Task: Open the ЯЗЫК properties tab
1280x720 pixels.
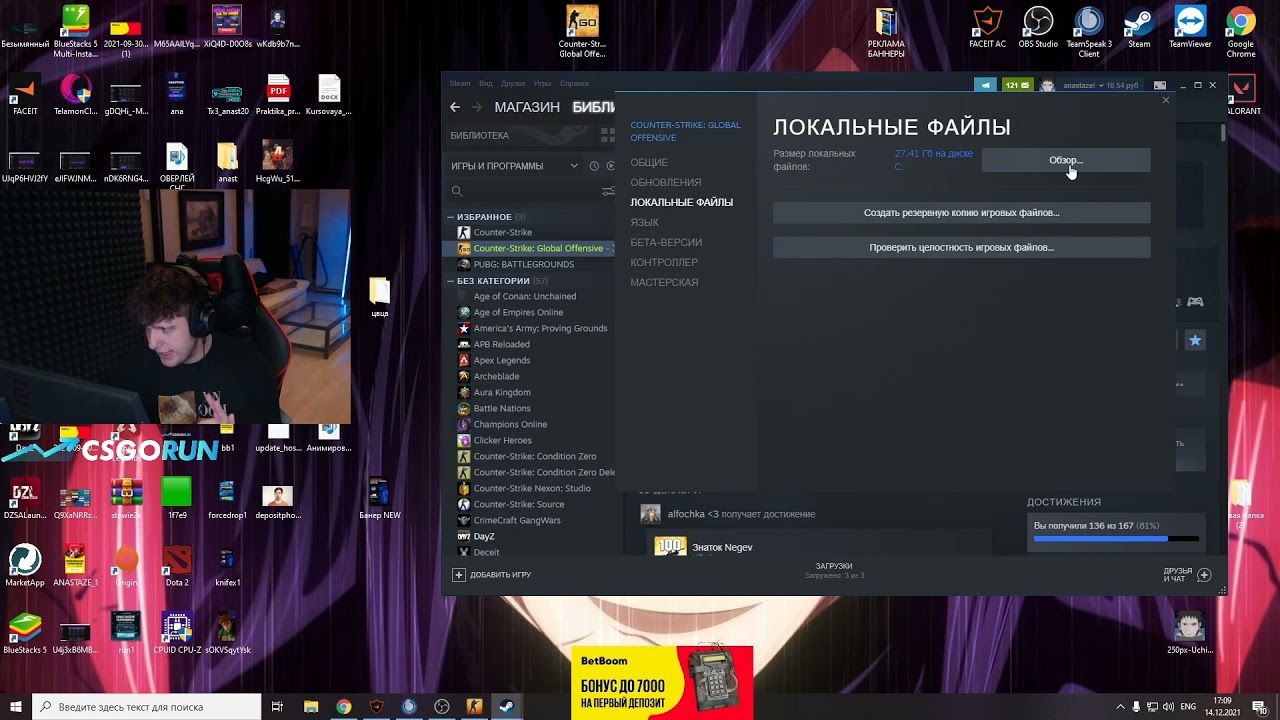Action: point(644,222)
